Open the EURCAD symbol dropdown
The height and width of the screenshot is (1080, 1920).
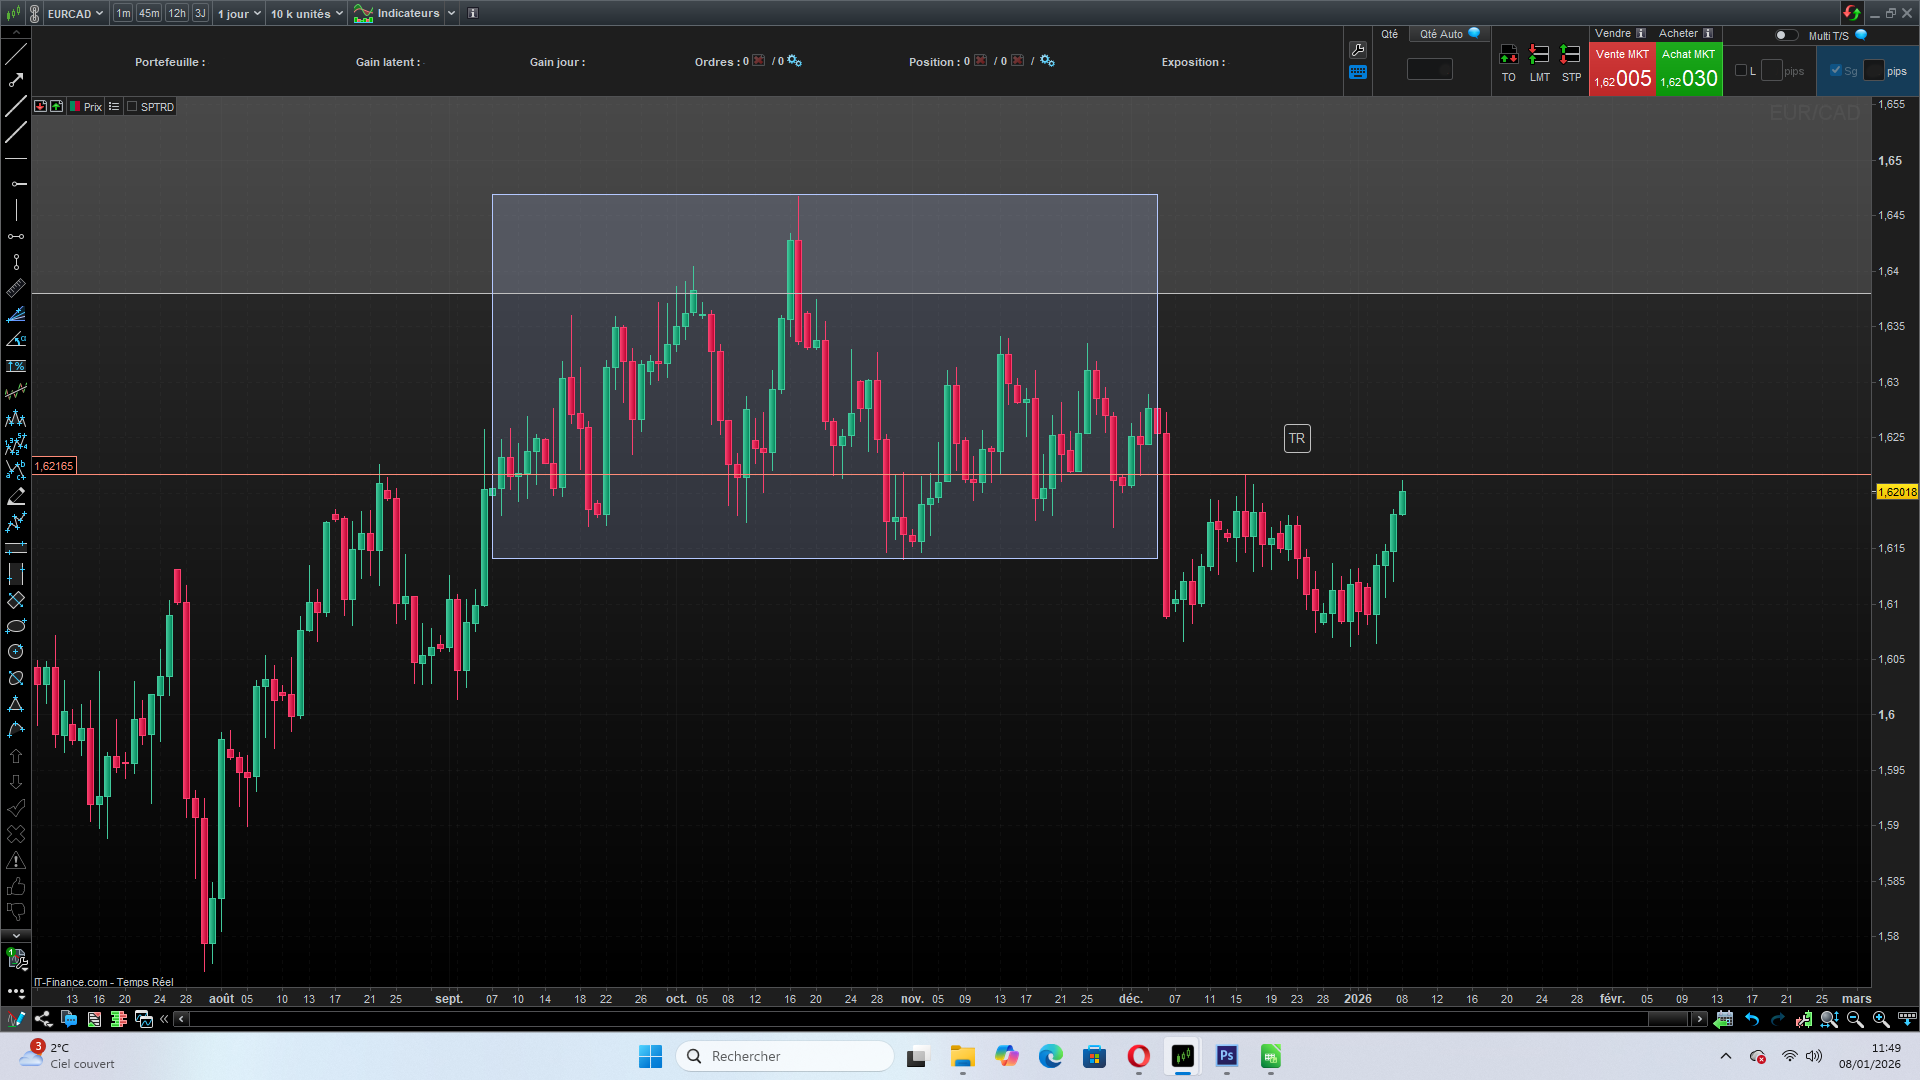[x=75, y=14]
